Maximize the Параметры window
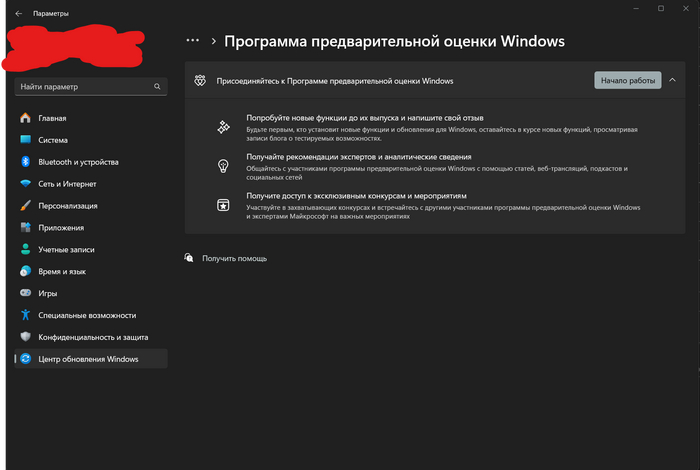 click(x=661, y=8)
